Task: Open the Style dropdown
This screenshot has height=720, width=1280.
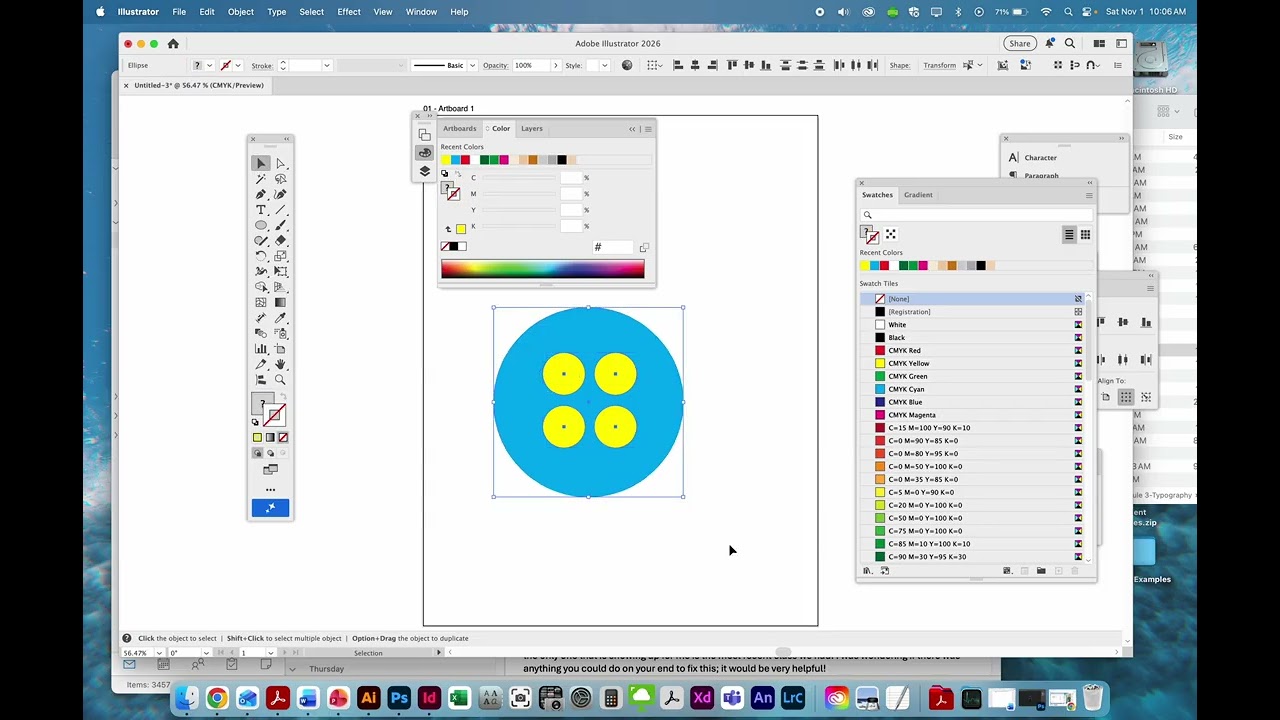Action: [x=604, y=66]
